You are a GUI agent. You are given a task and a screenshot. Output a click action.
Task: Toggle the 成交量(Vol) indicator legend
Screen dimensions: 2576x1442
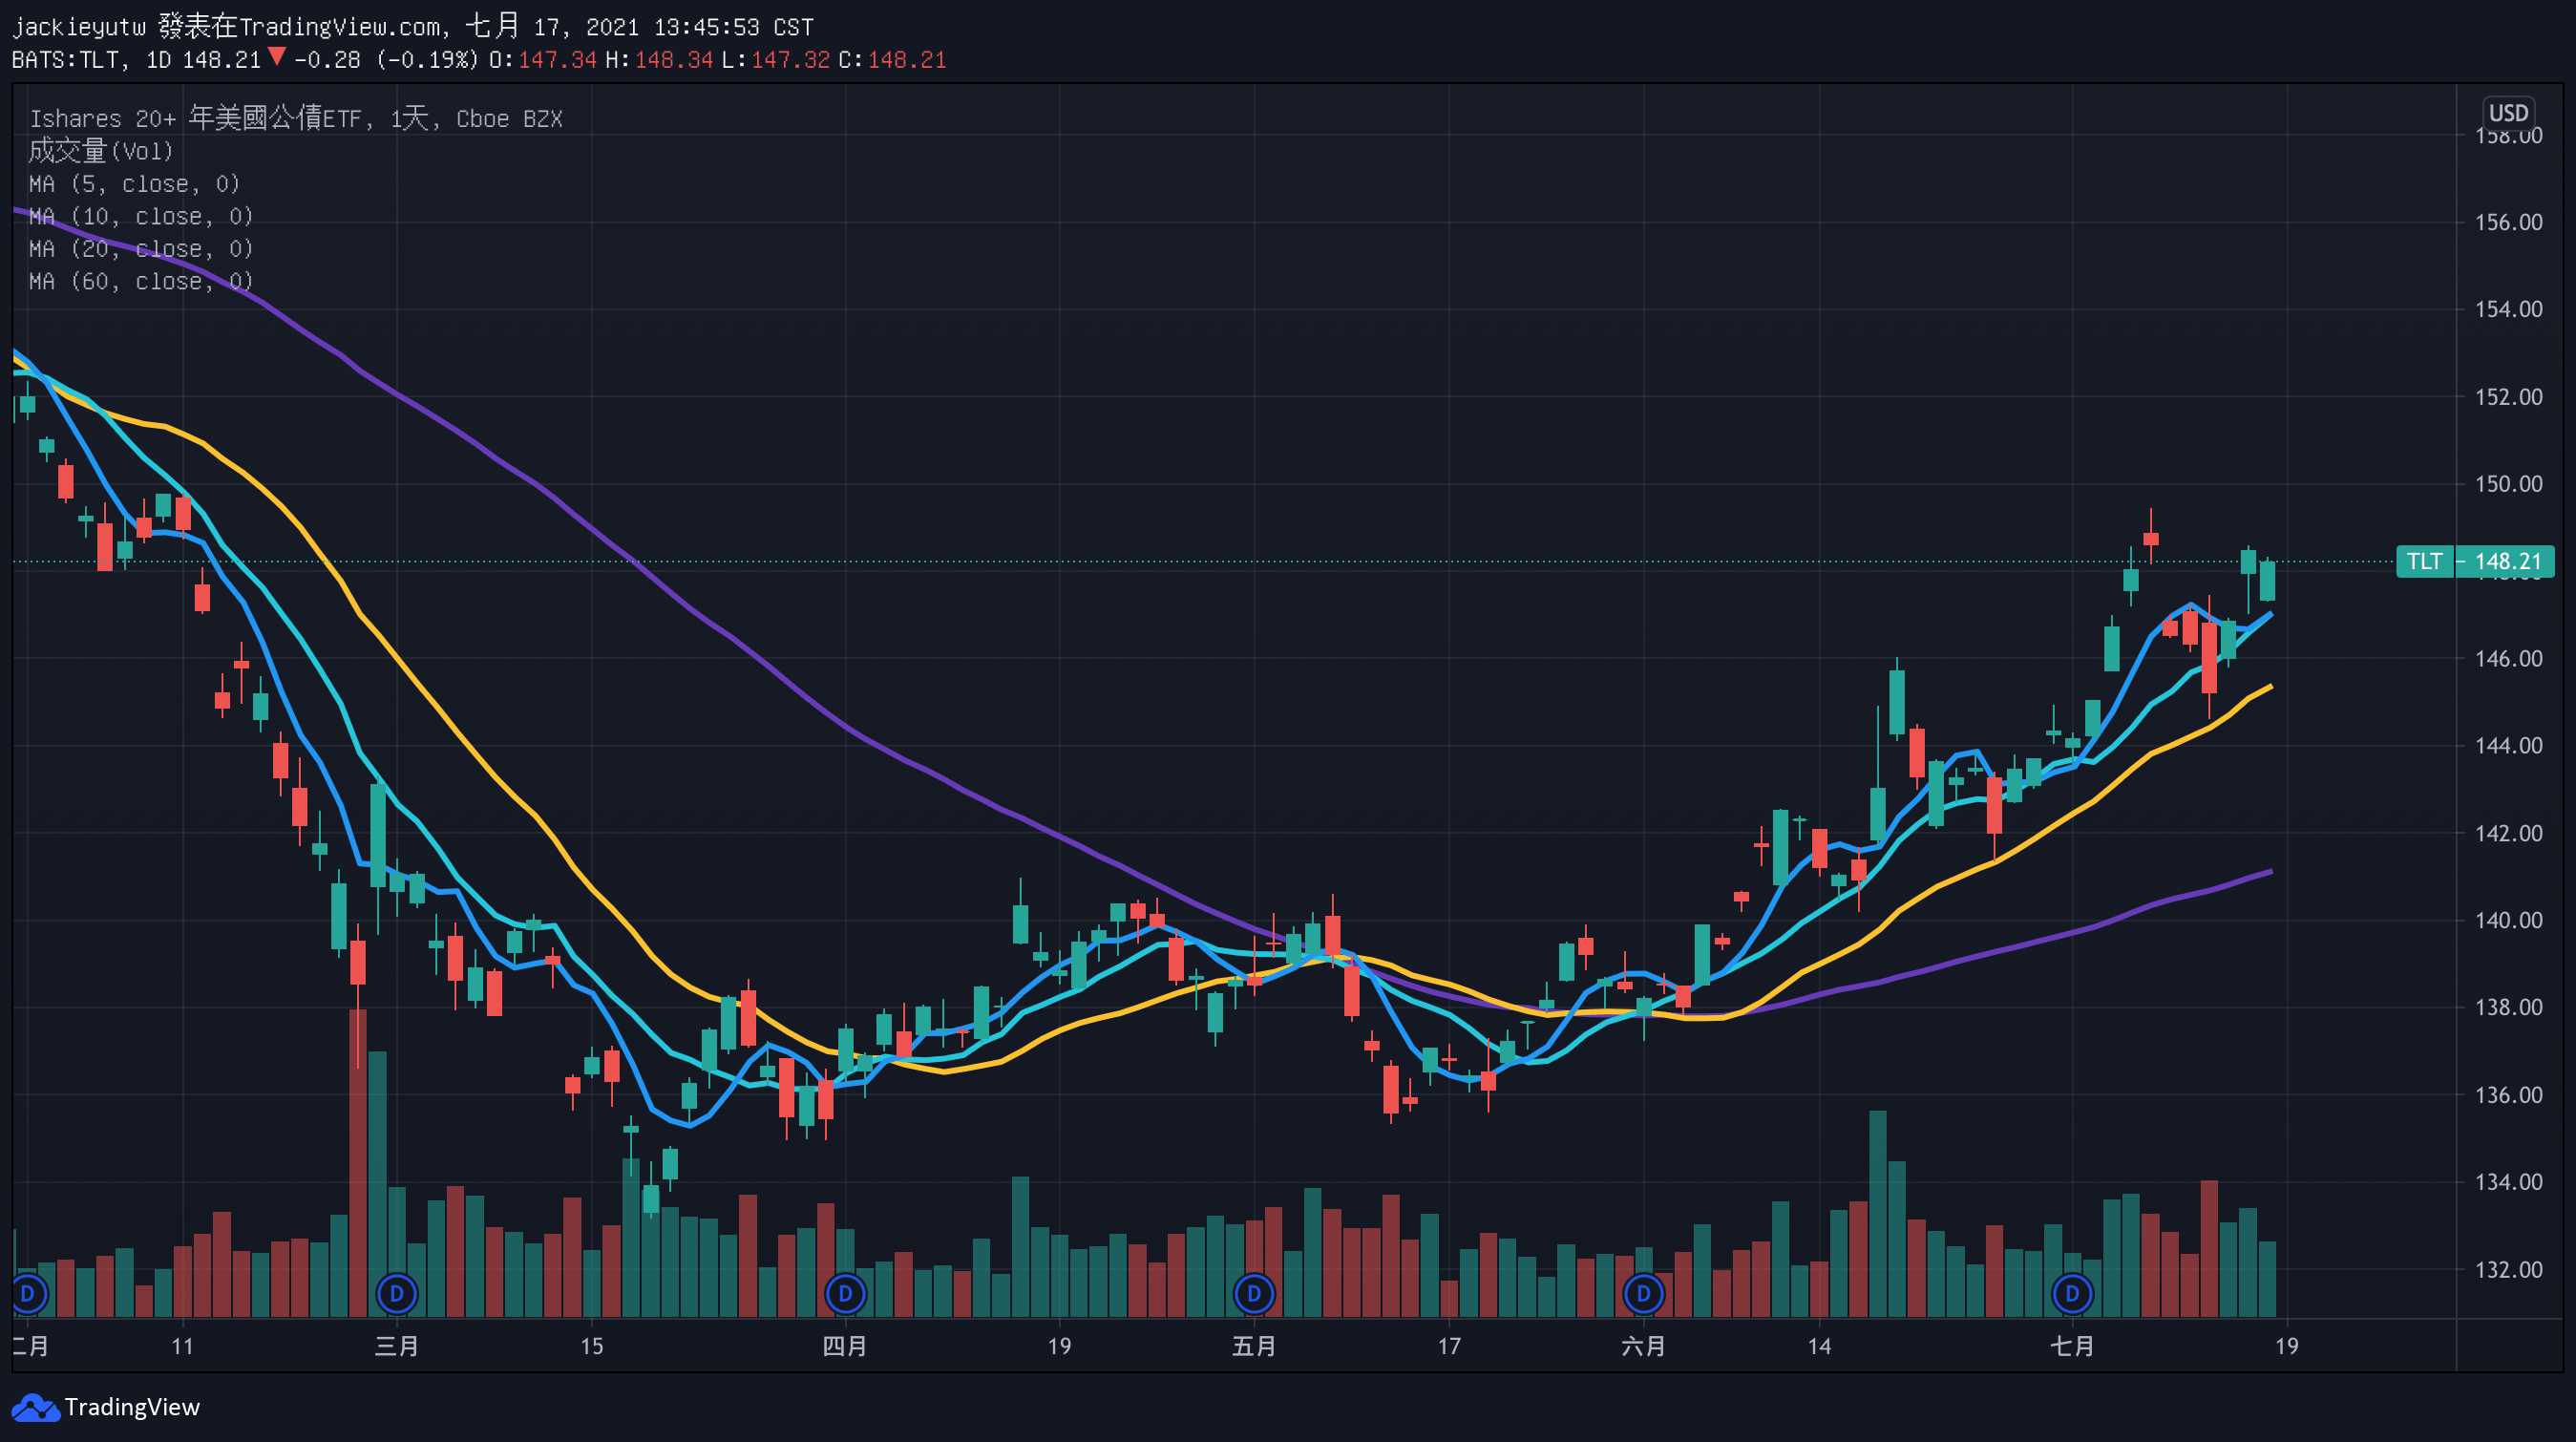[x=100, y=152]
